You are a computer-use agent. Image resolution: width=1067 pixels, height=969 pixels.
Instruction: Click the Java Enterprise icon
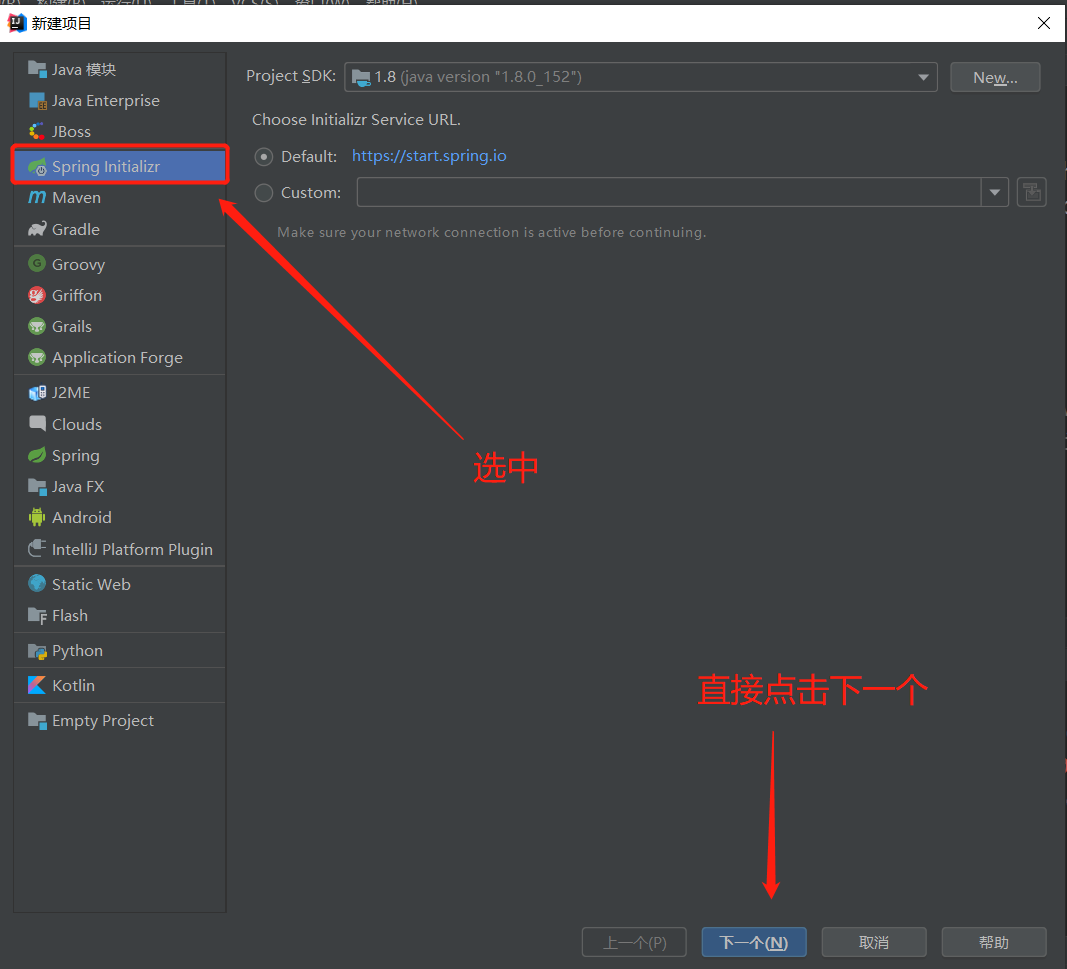click(37, 100)
